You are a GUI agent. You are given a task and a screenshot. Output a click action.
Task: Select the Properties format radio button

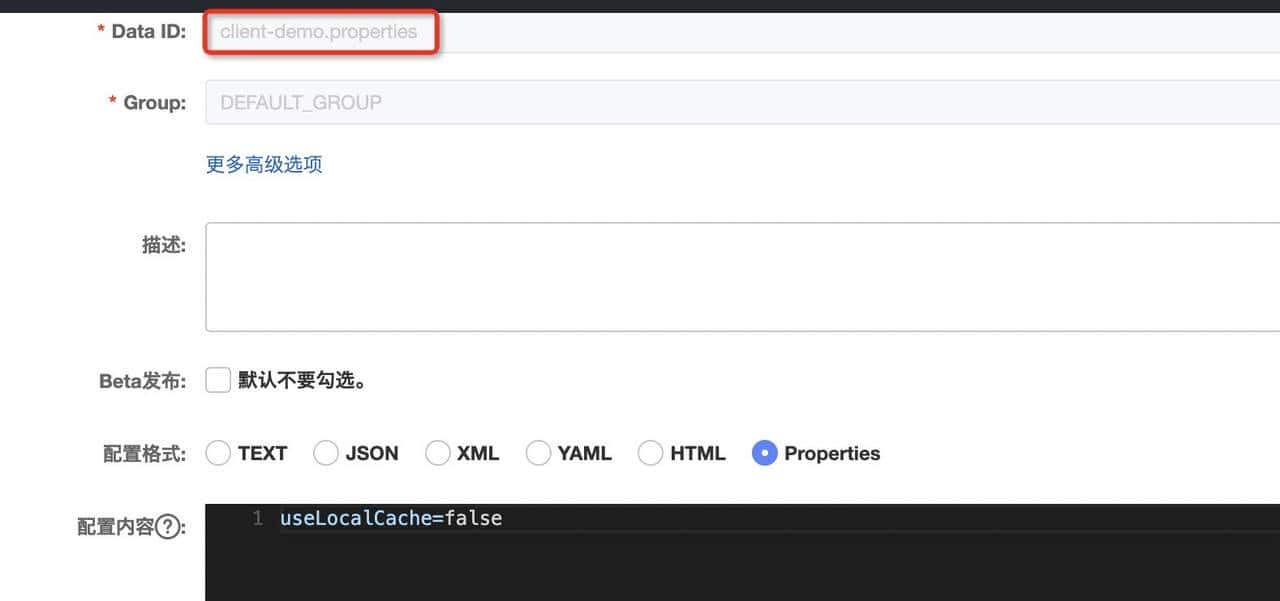(x=765, y=453)
